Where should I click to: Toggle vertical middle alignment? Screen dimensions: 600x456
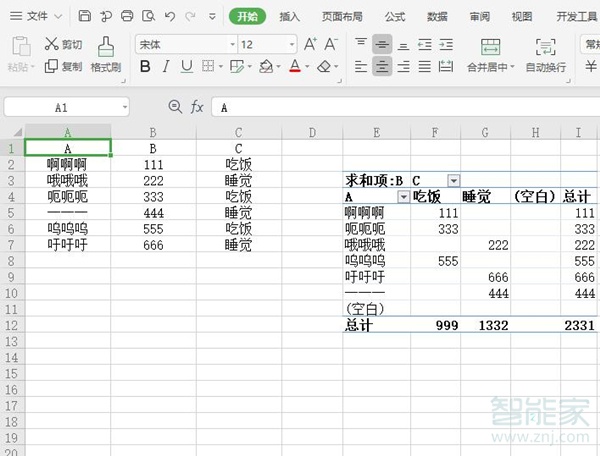[x=382, y=44]
